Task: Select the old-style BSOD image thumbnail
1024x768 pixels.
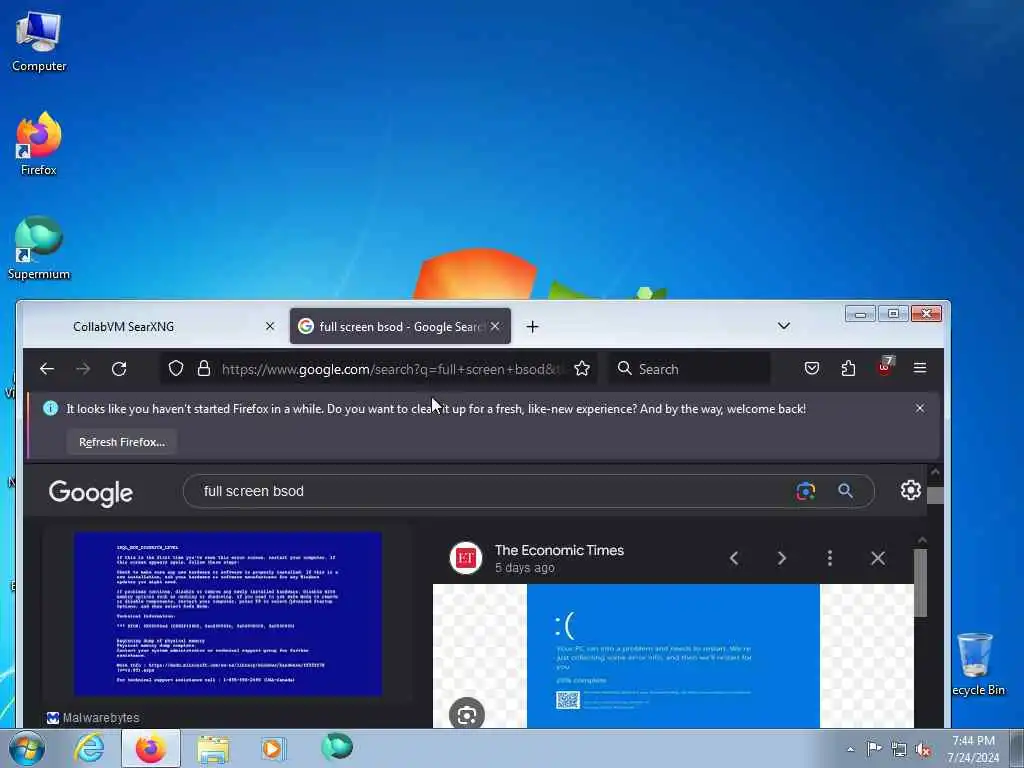Action: pyautogui.click(x=228, y=614)
